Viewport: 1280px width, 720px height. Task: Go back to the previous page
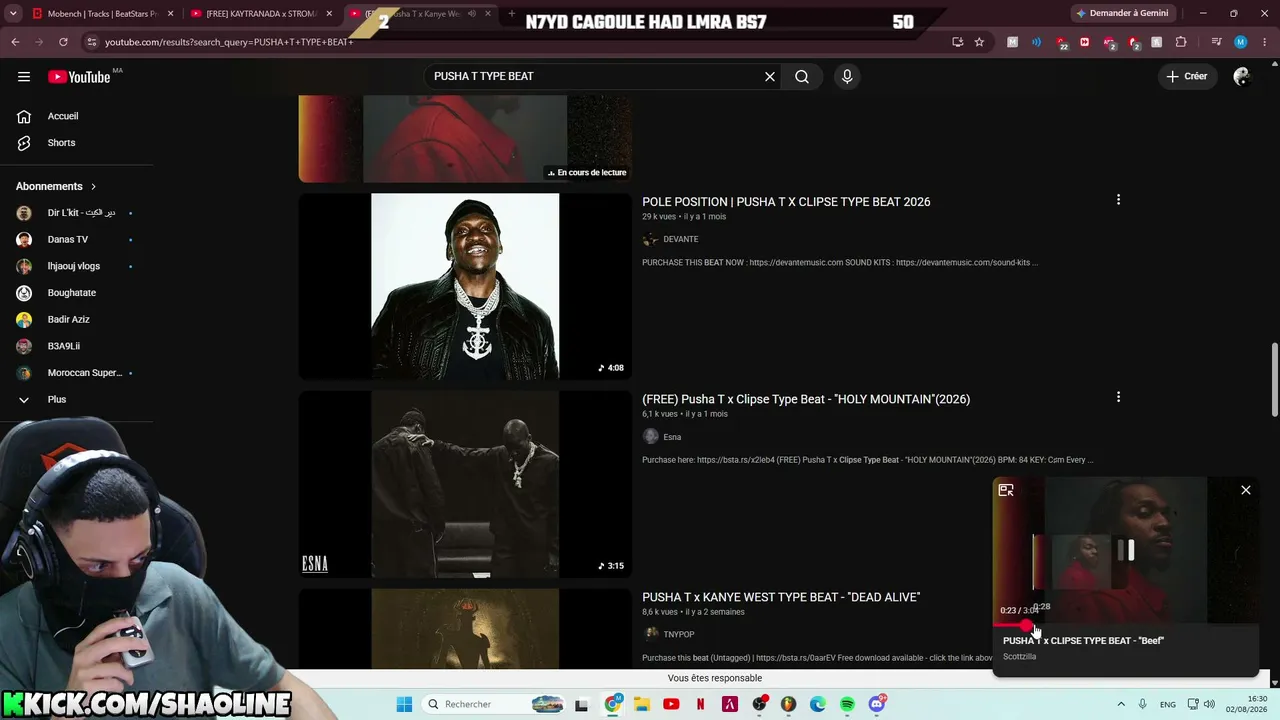click(15, 42)
